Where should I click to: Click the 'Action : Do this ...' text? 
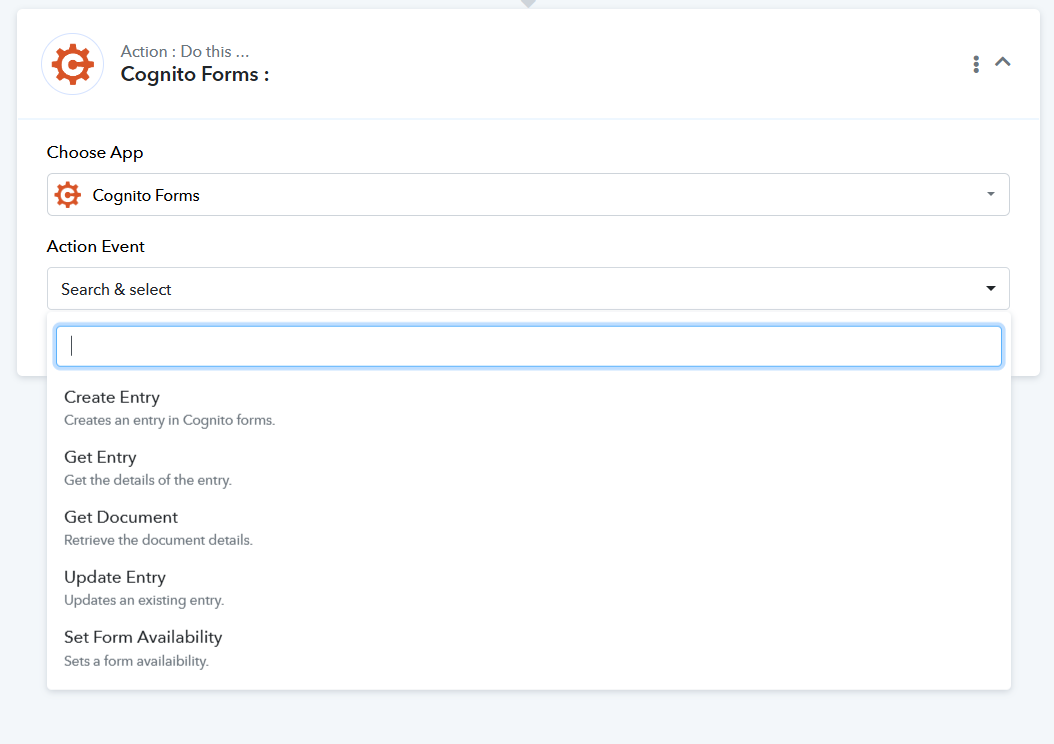coord(185,52)
